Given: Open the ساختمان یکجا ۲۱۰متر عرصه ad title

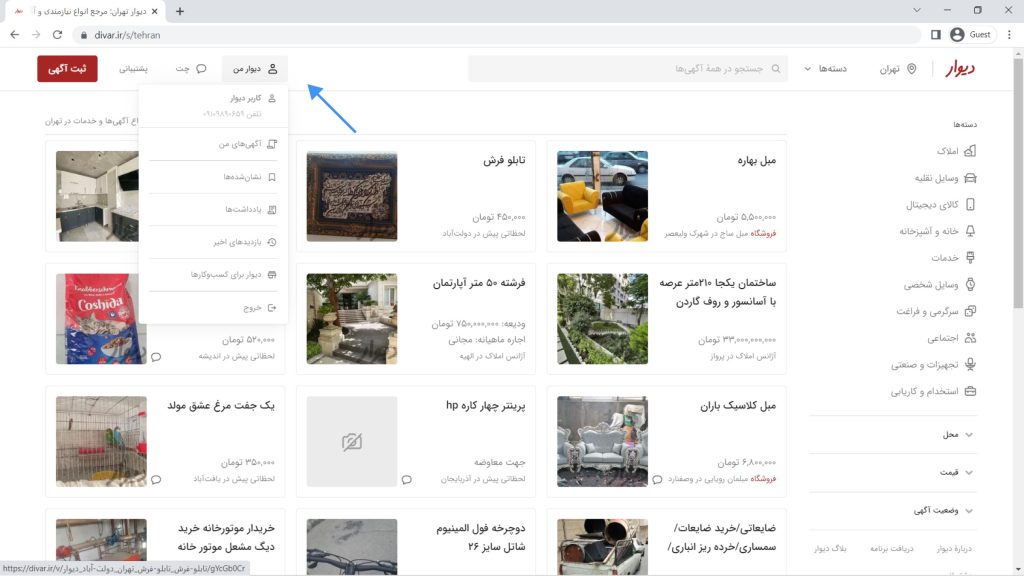Looking at the screenshot, I should pos(718,292).
